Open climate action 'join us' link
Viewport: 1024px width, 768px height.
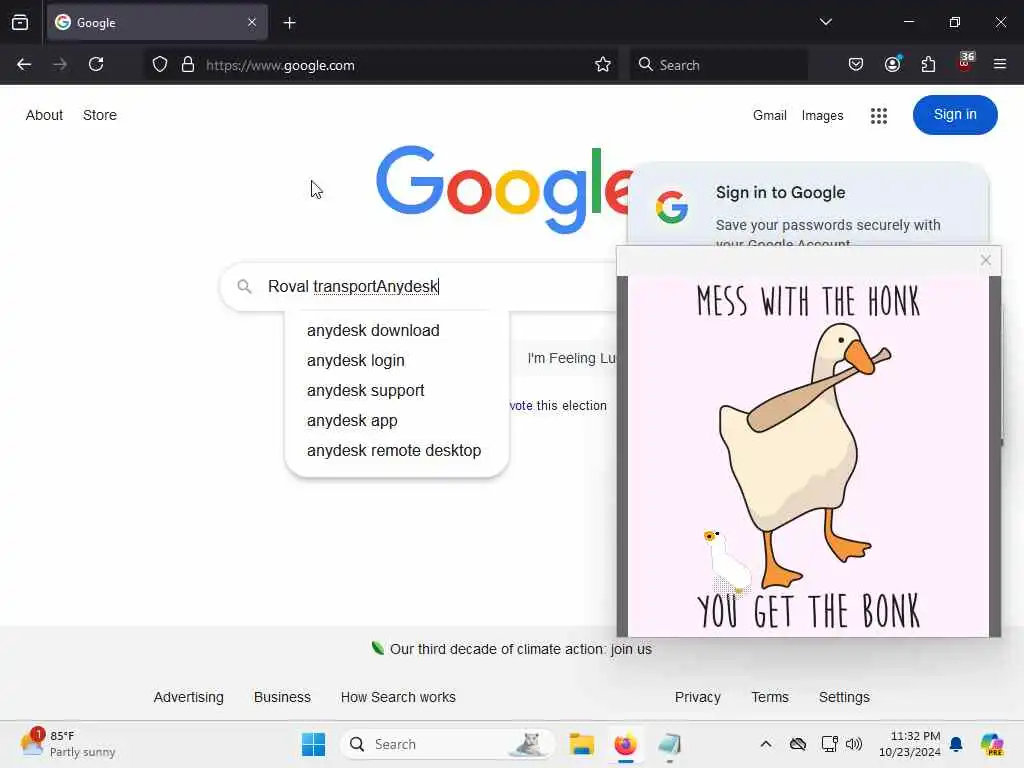631,649
